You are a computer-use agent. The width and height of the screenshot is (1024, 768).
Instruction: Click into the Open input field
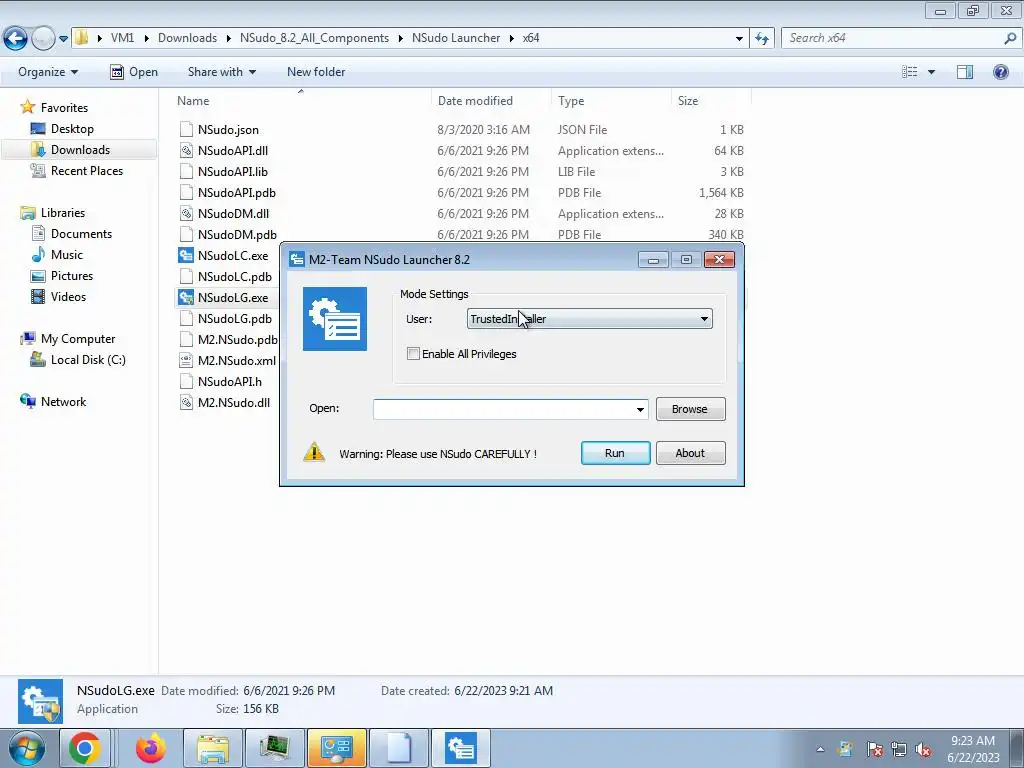point(503,409)
